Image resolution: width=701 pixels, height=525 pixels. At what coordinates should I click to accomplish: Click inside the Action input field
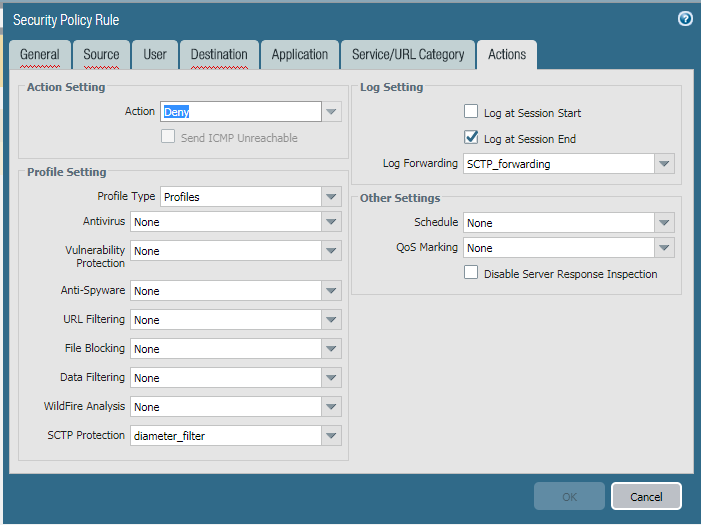240,112
